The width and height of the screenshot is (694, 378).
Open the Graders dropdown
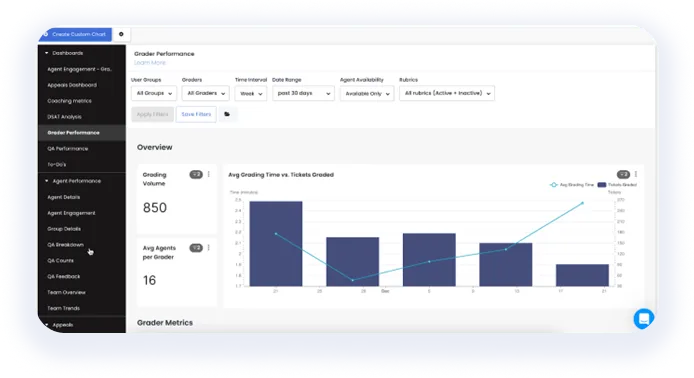point(205,93)
